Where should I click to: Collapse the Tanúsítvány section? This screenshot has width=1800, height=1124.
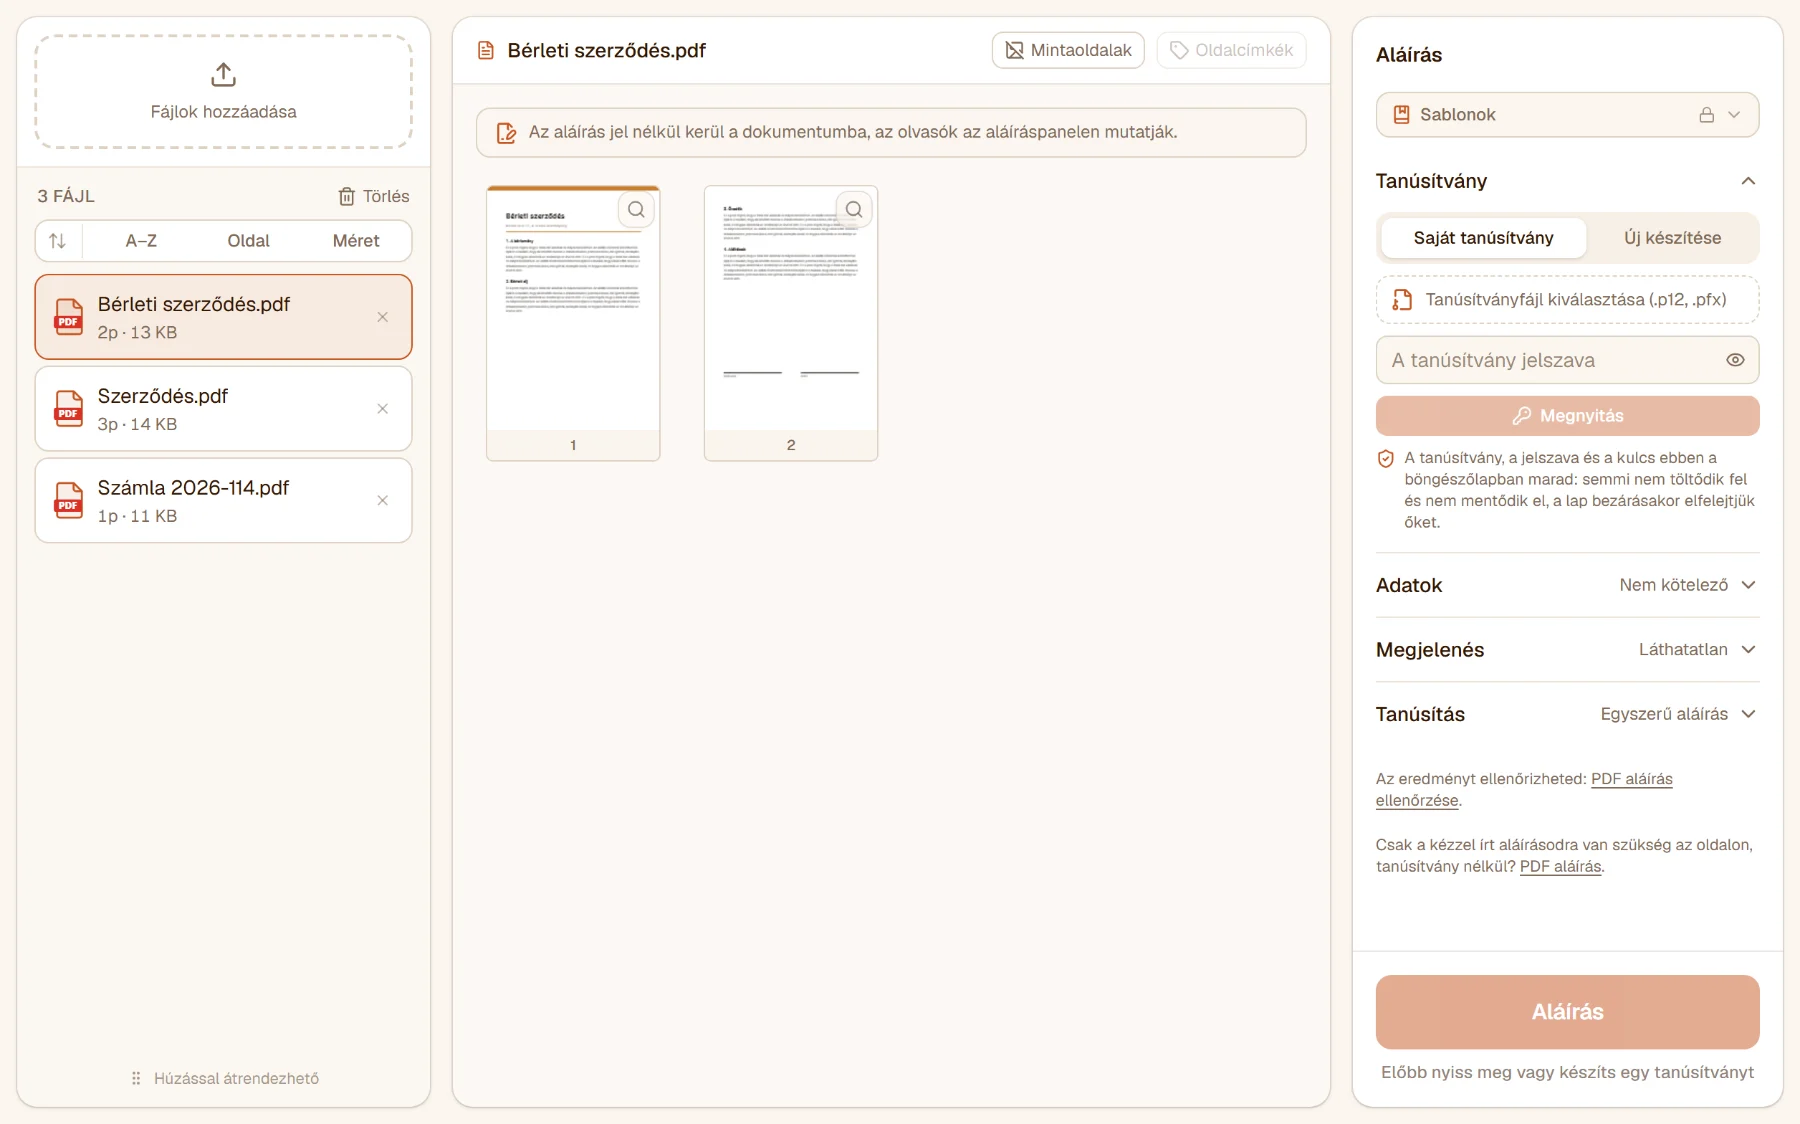1567,181
